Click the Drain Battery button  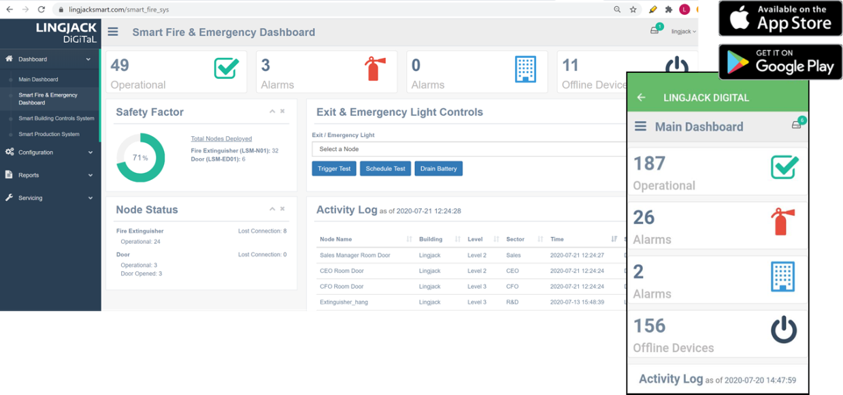coord(439,169)
